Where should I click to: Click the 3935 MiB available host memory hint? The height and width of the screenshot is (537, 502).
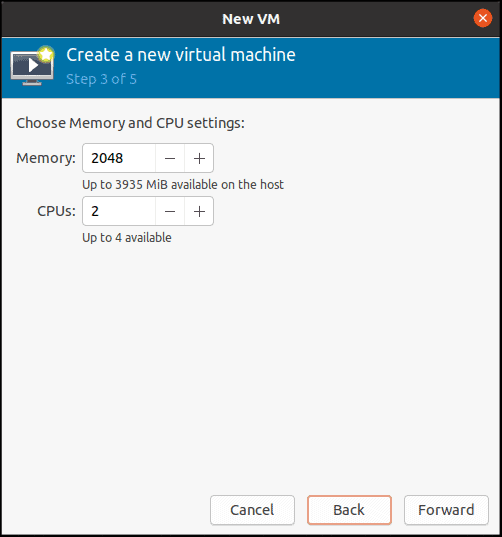[183, 185]
